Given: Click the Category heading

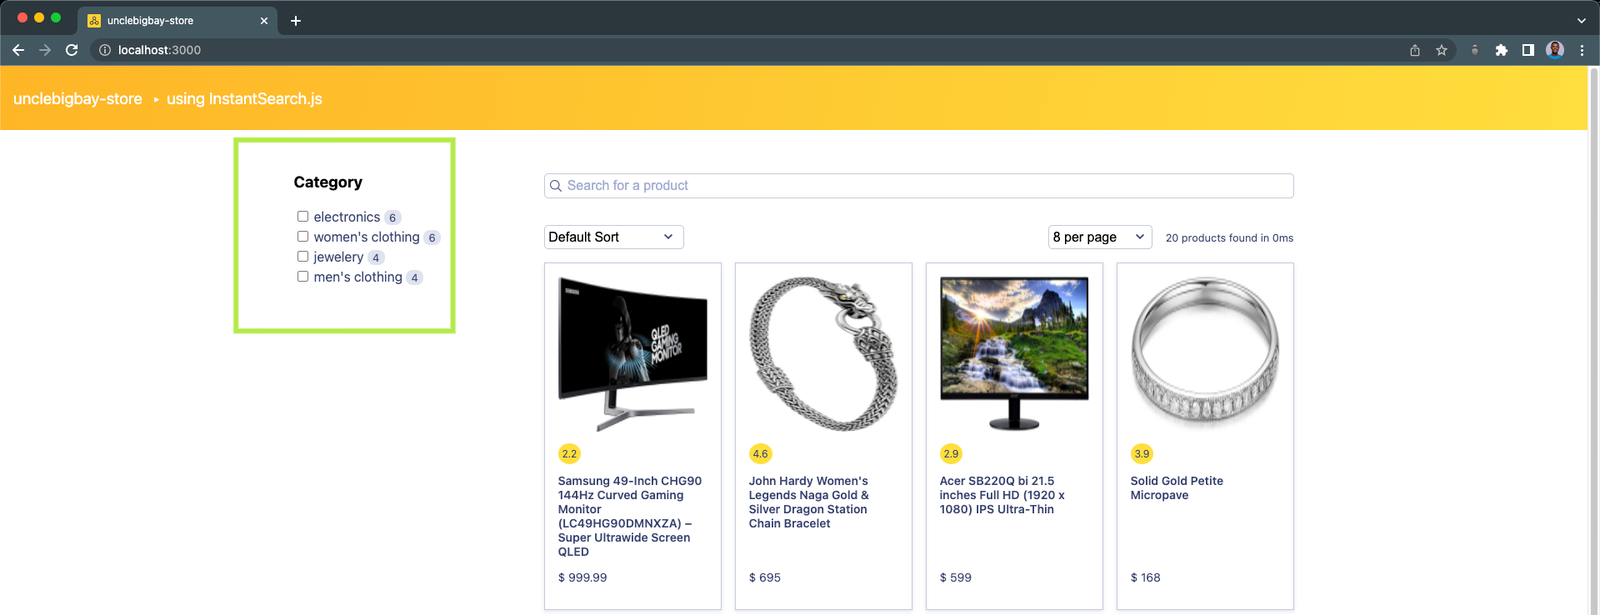Looking at the screenshot, I should point(328,182).
